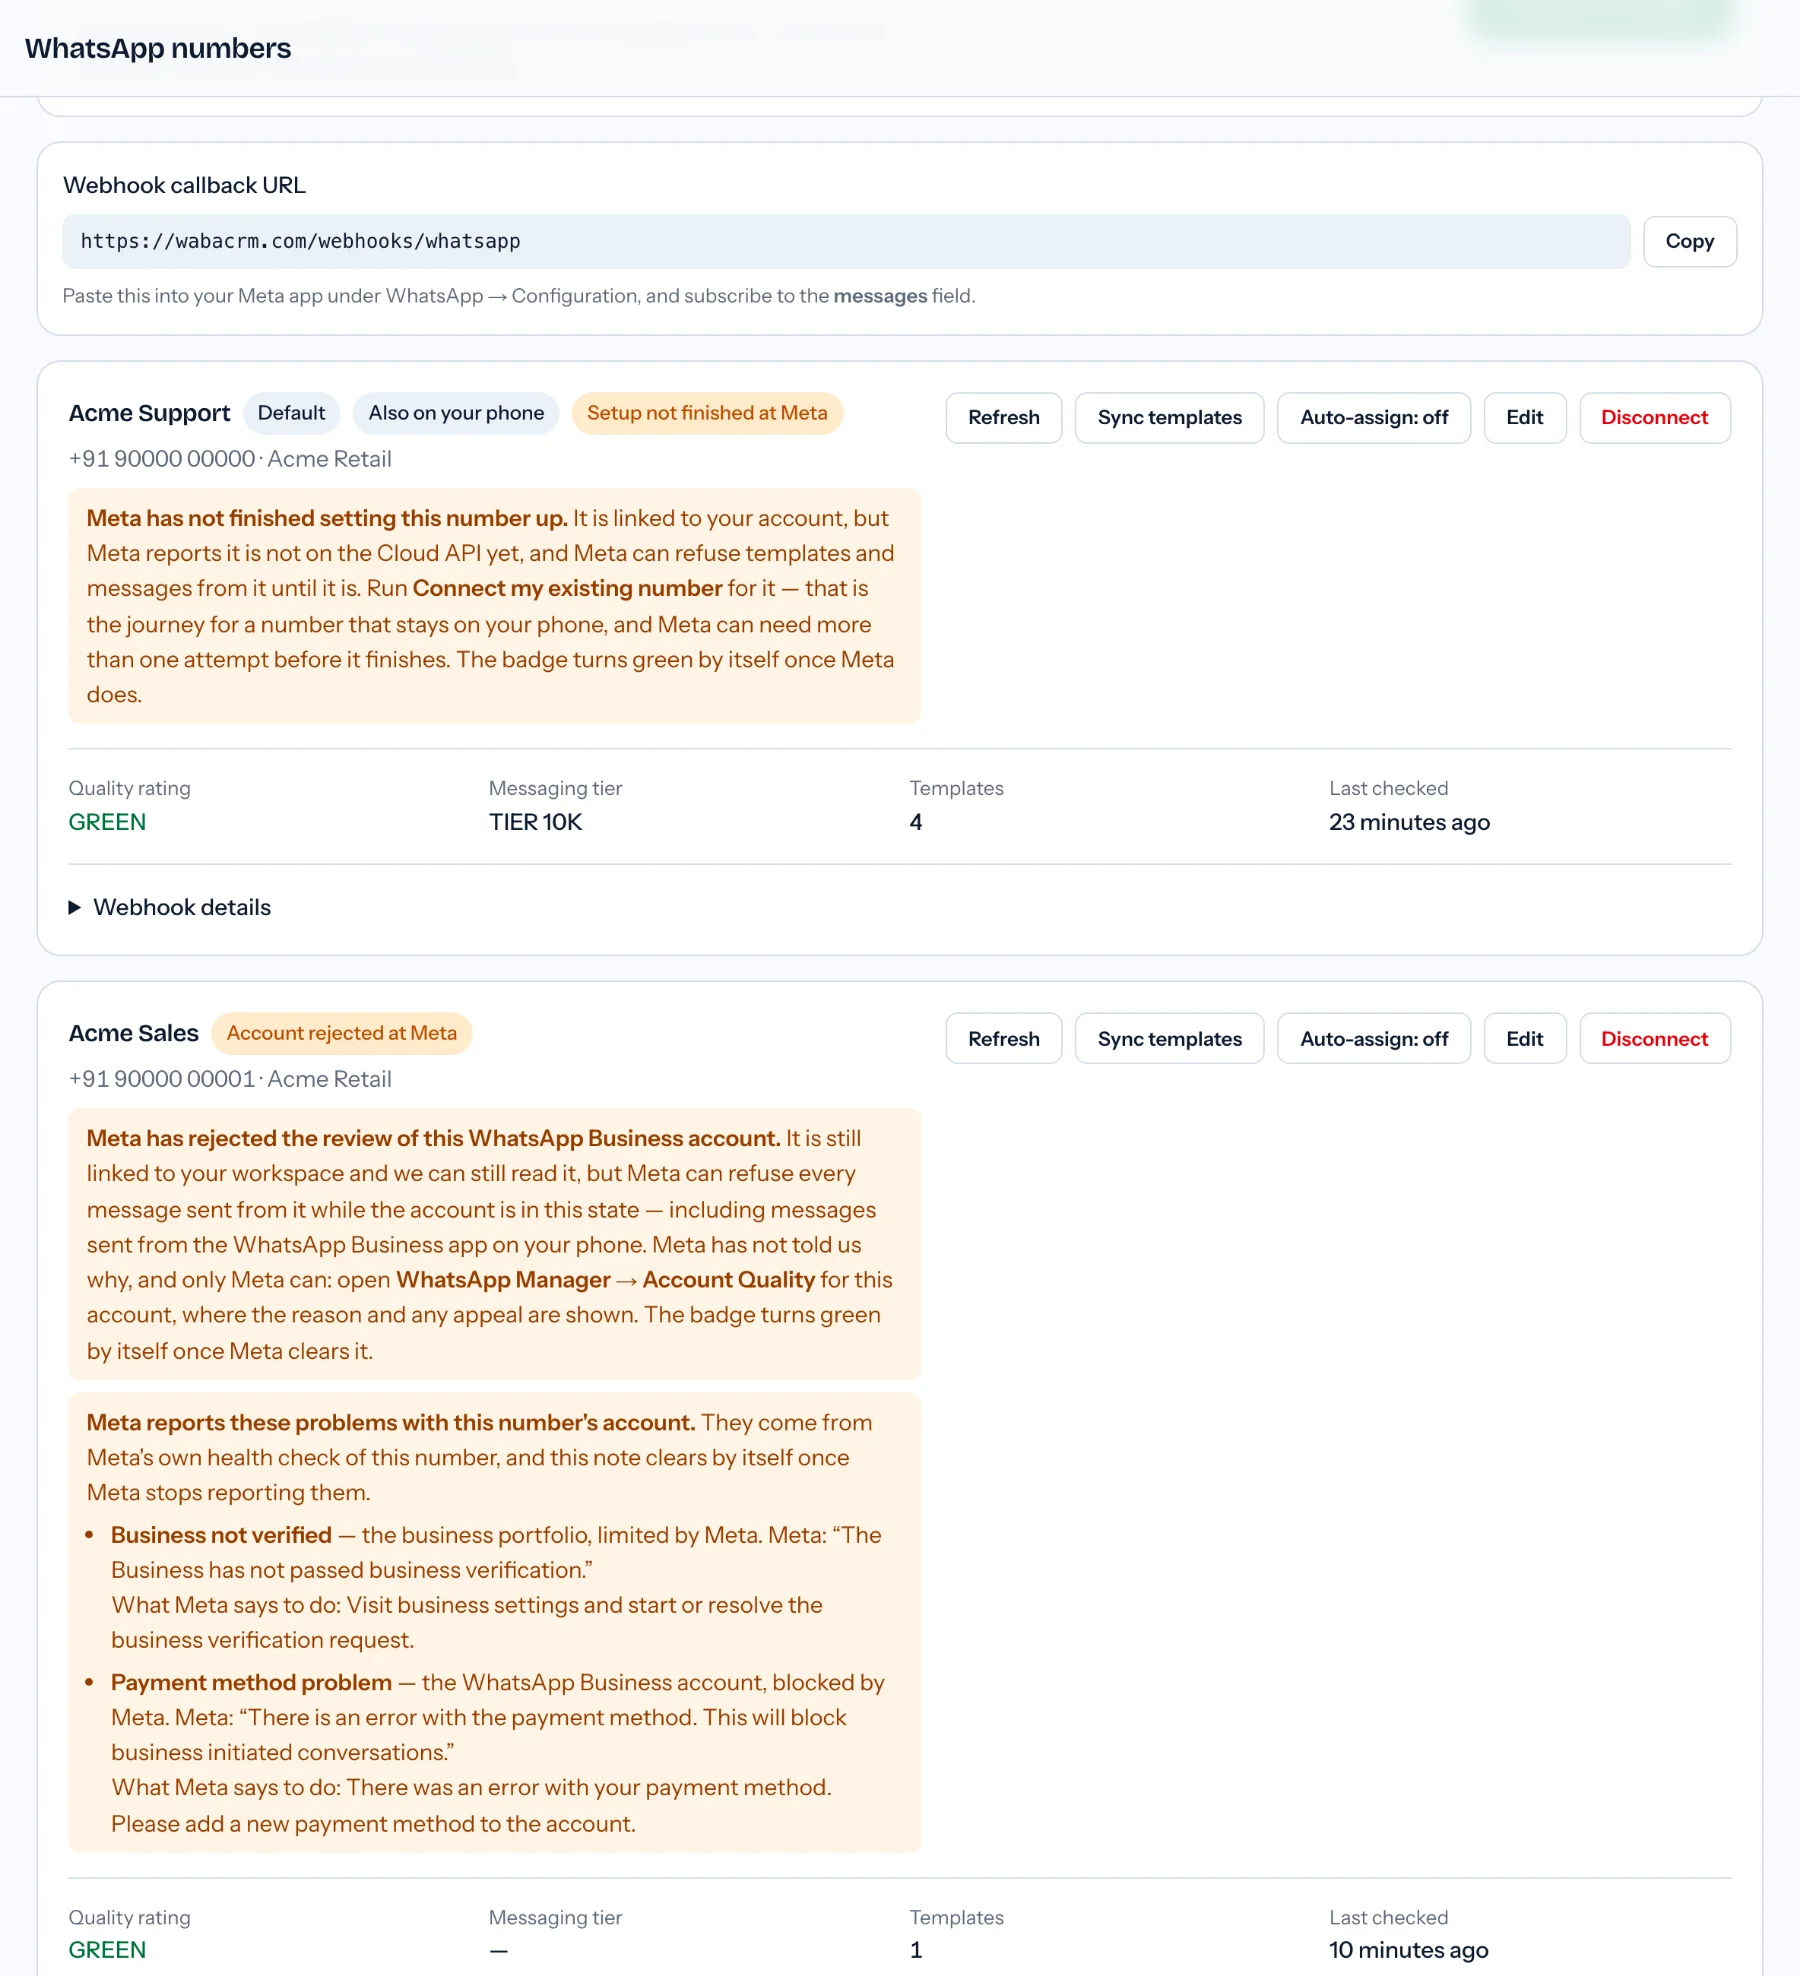
Task: Expand Webhook details under Acme Support
Action: click(170, 907)
